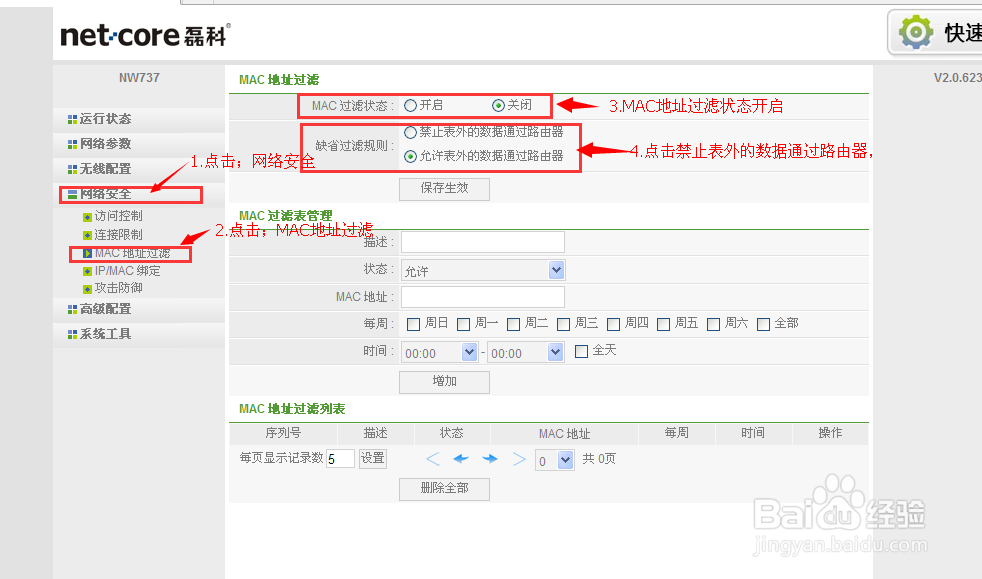Check the 周日 weekday checkbox

pos(413,323)
